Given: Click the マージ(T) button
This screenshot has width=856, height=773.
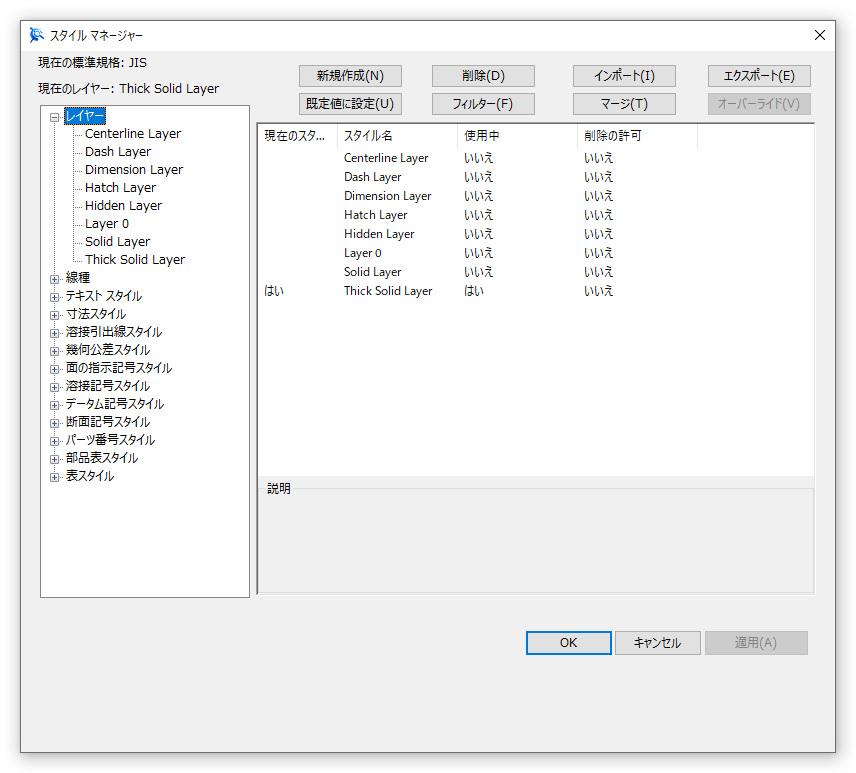Looking at the screenshot, I should 624,104.
